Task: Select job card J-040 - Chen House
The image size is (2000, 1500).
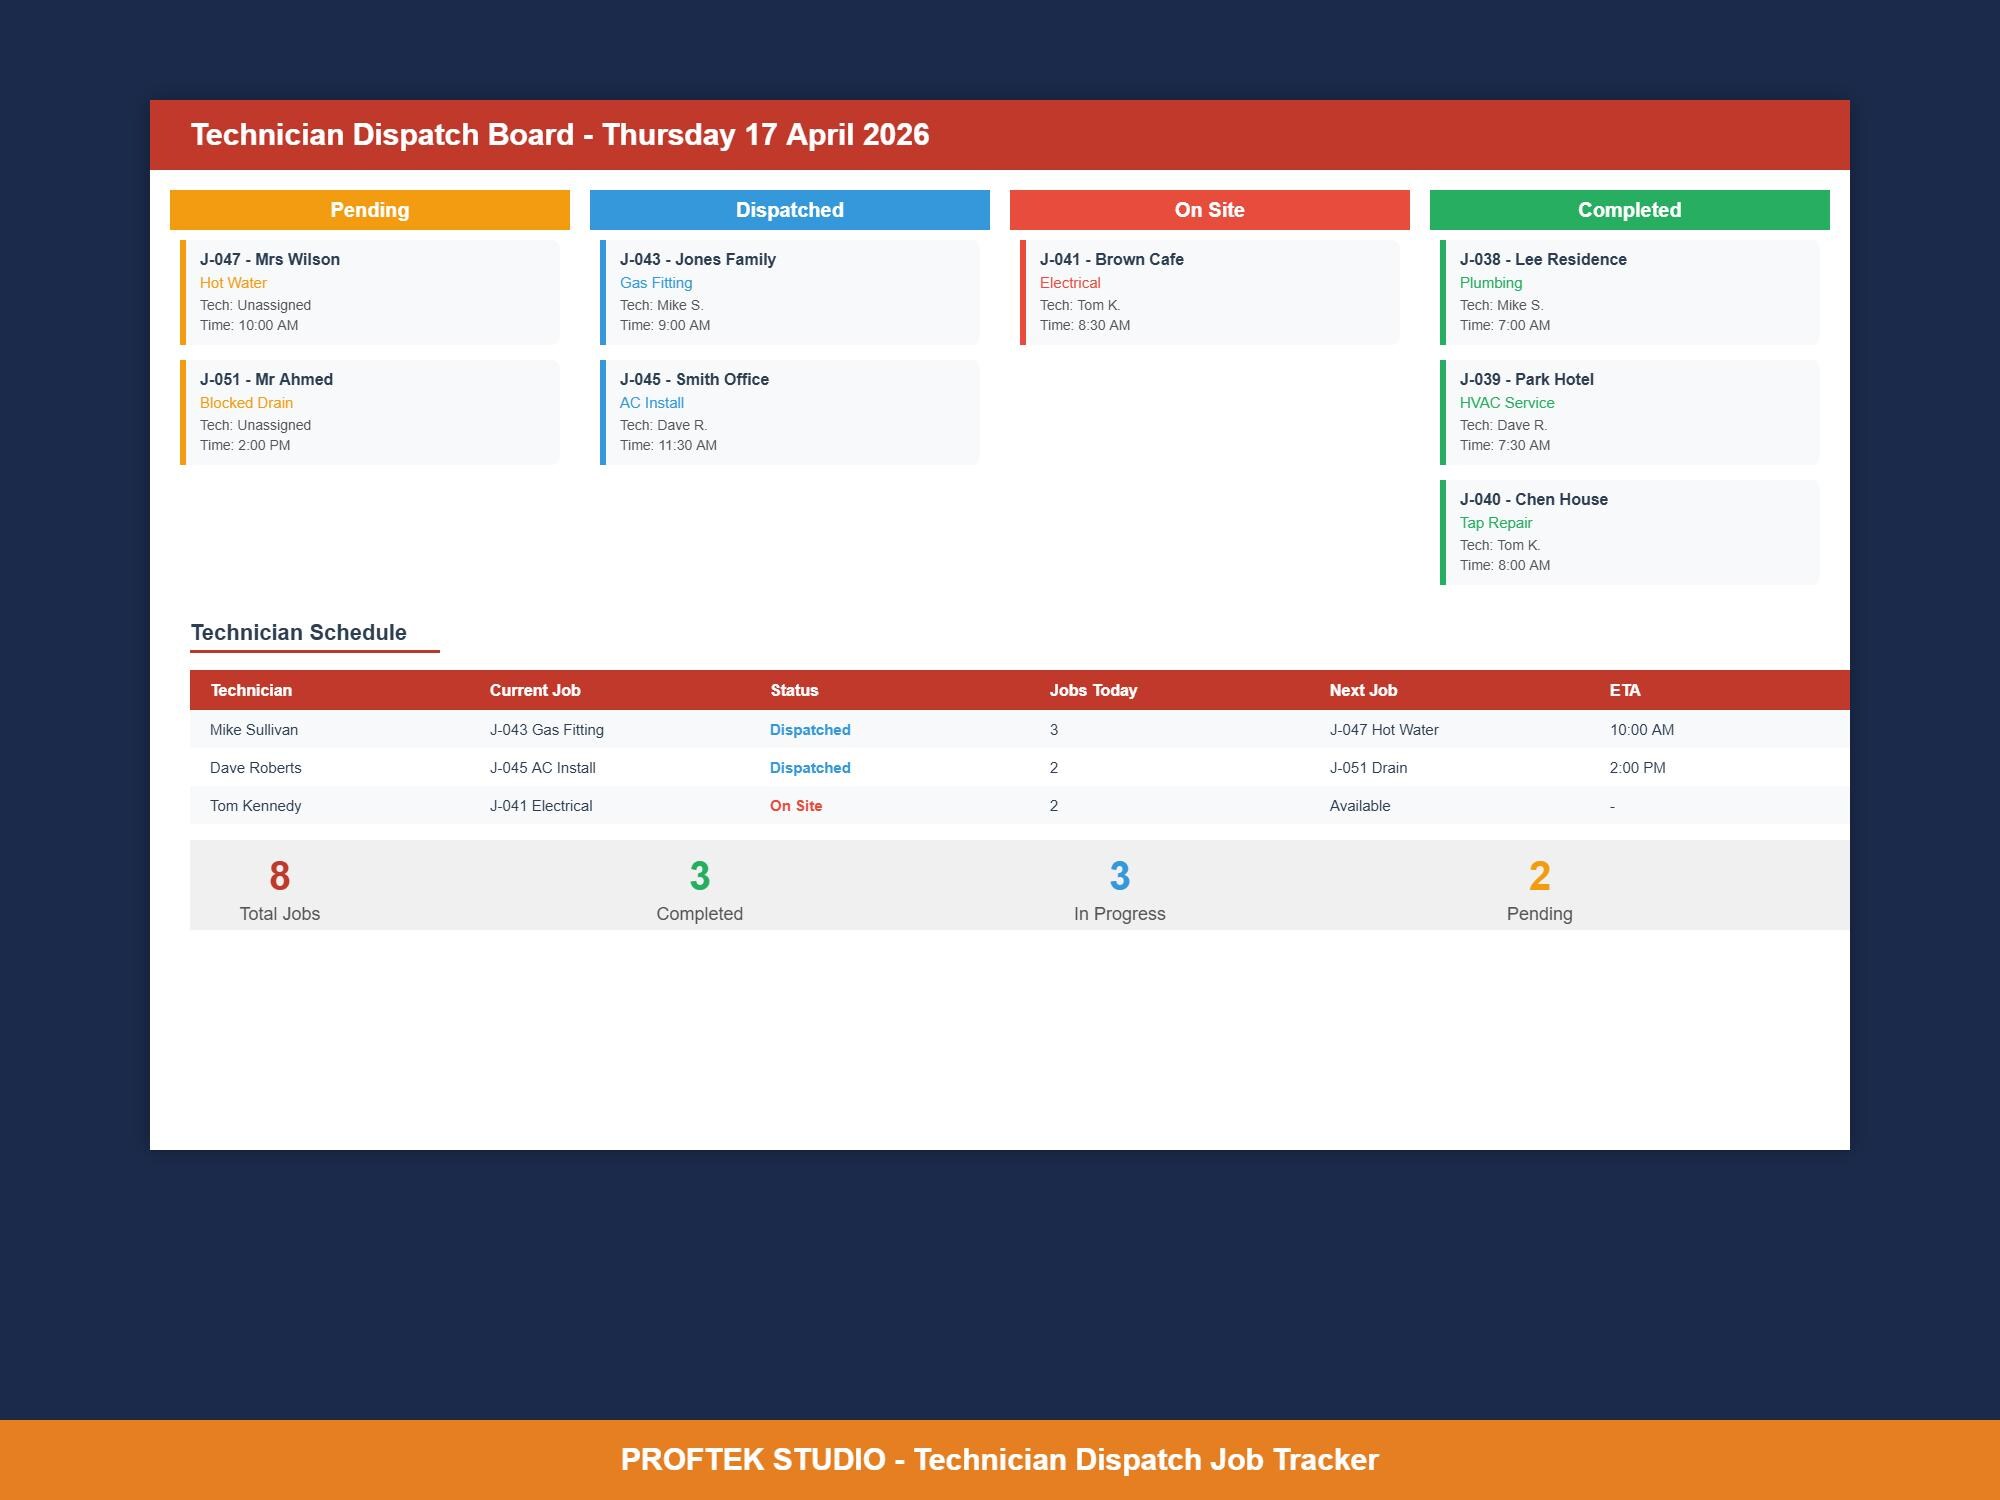Action: click(1630, 532)
